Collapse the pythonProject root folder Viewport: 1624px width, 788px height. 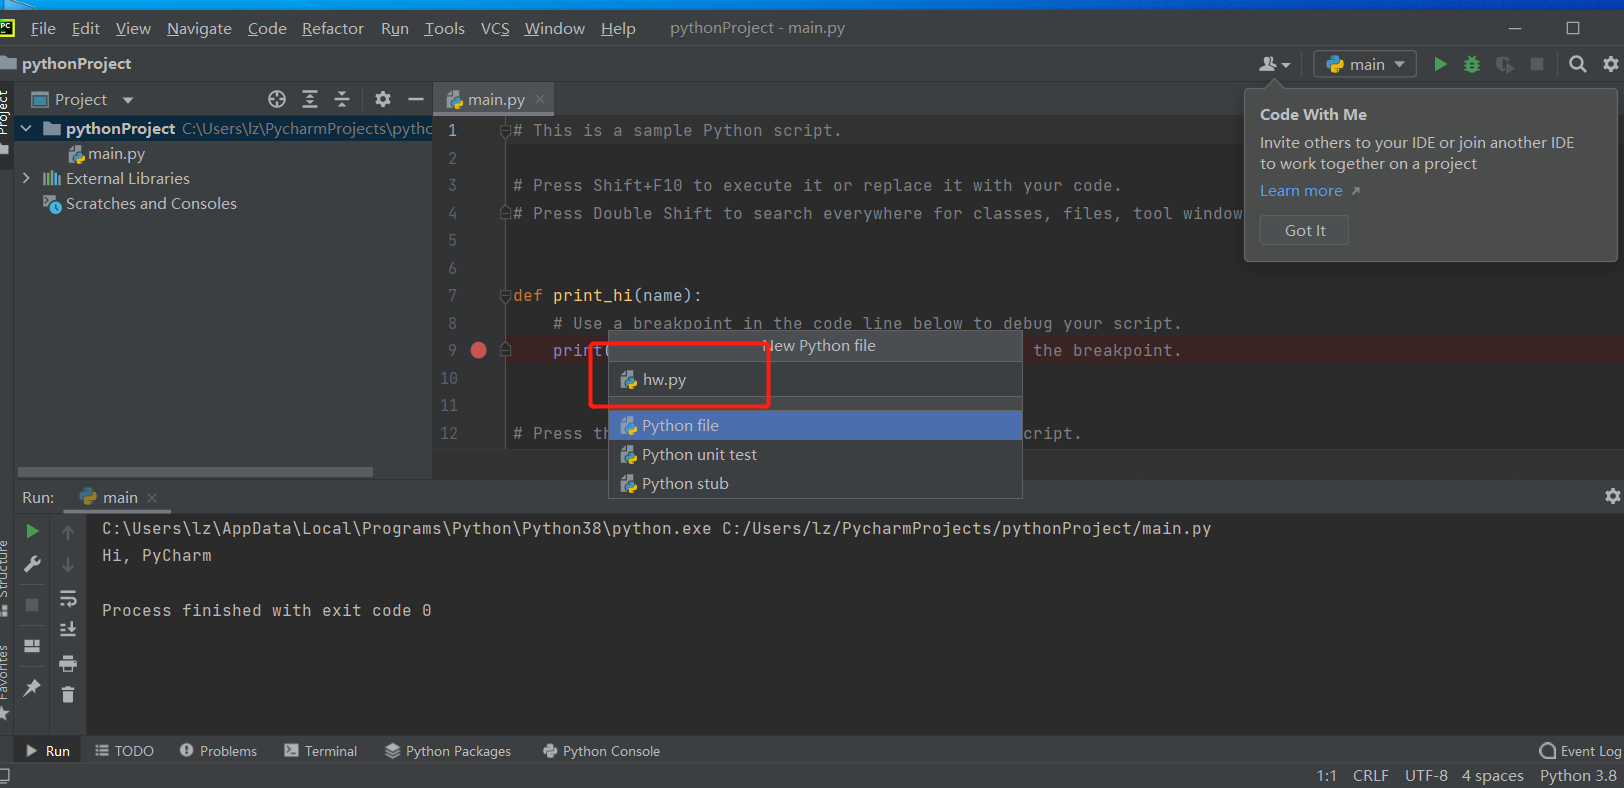(x=26, y=128)
